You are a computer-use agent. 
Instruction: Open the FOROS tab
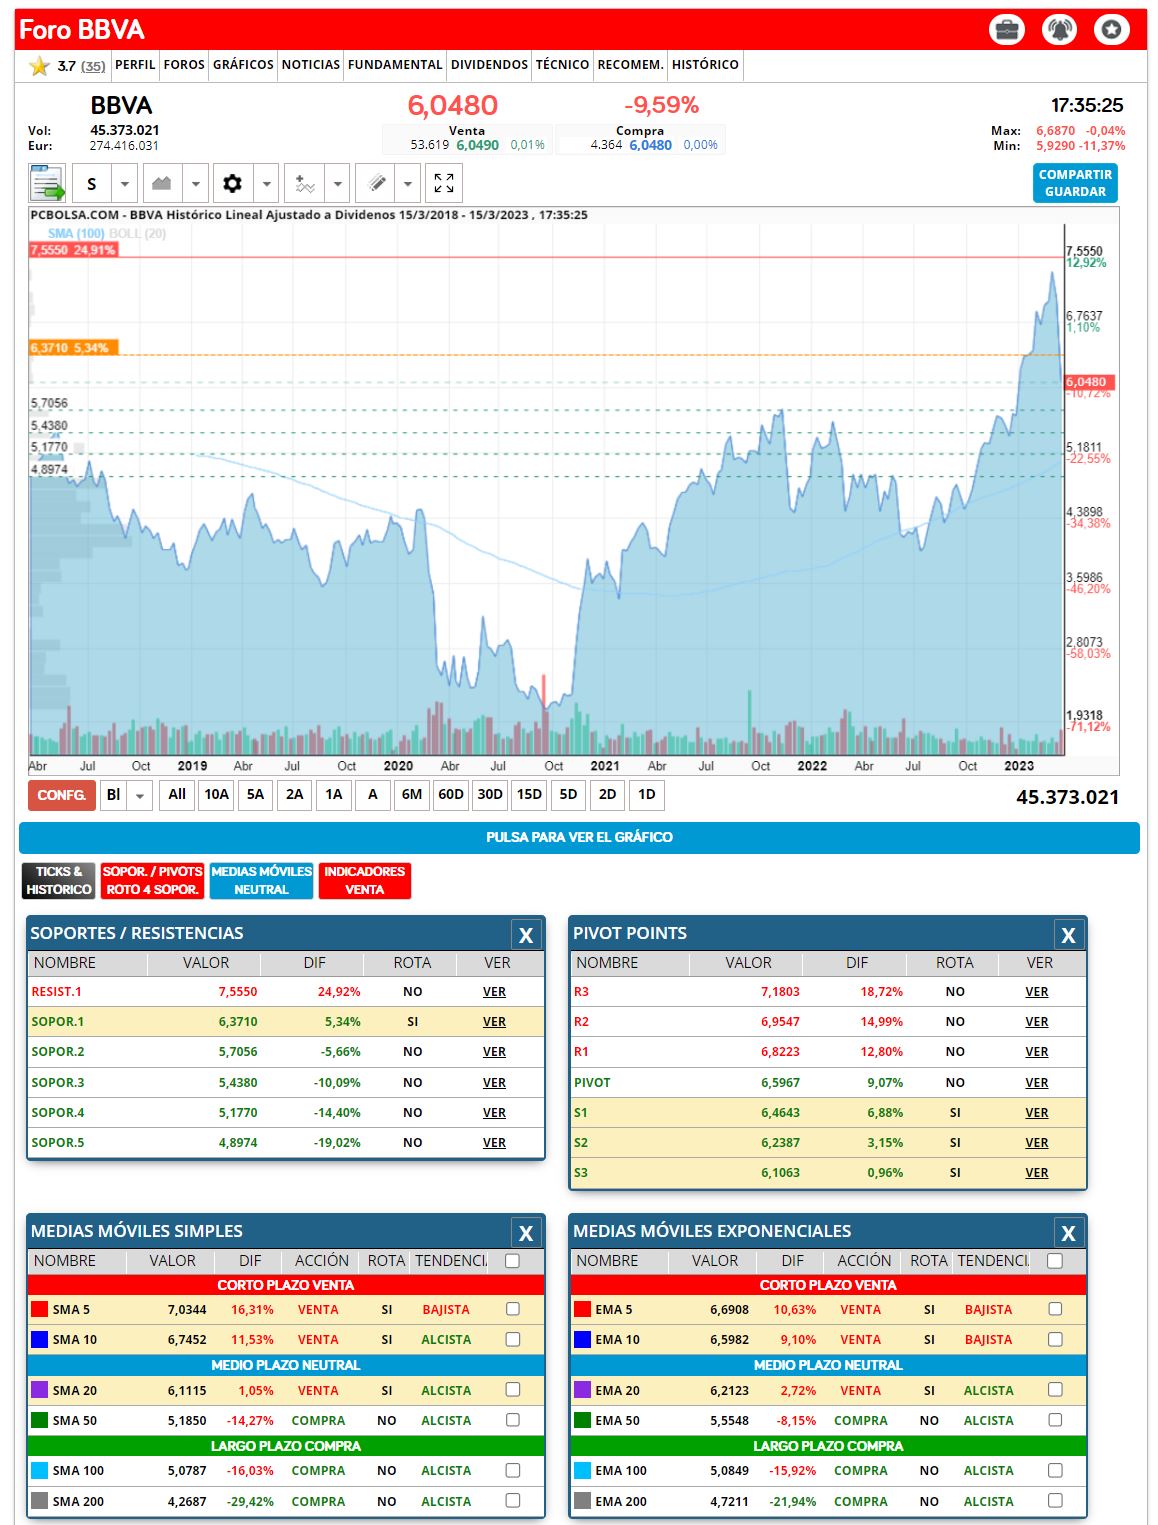tap(184, 65)
